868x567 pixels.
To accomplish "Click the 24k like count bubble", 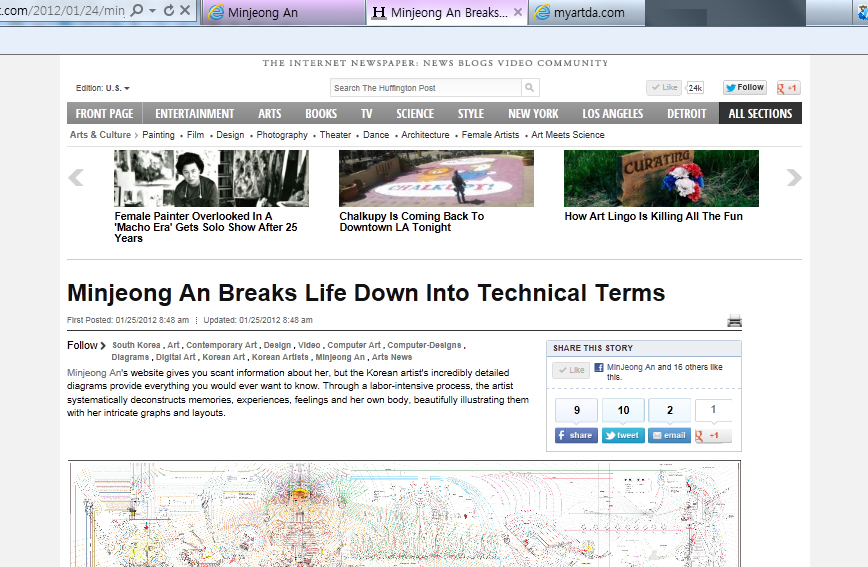I will [x=695, y=87].
